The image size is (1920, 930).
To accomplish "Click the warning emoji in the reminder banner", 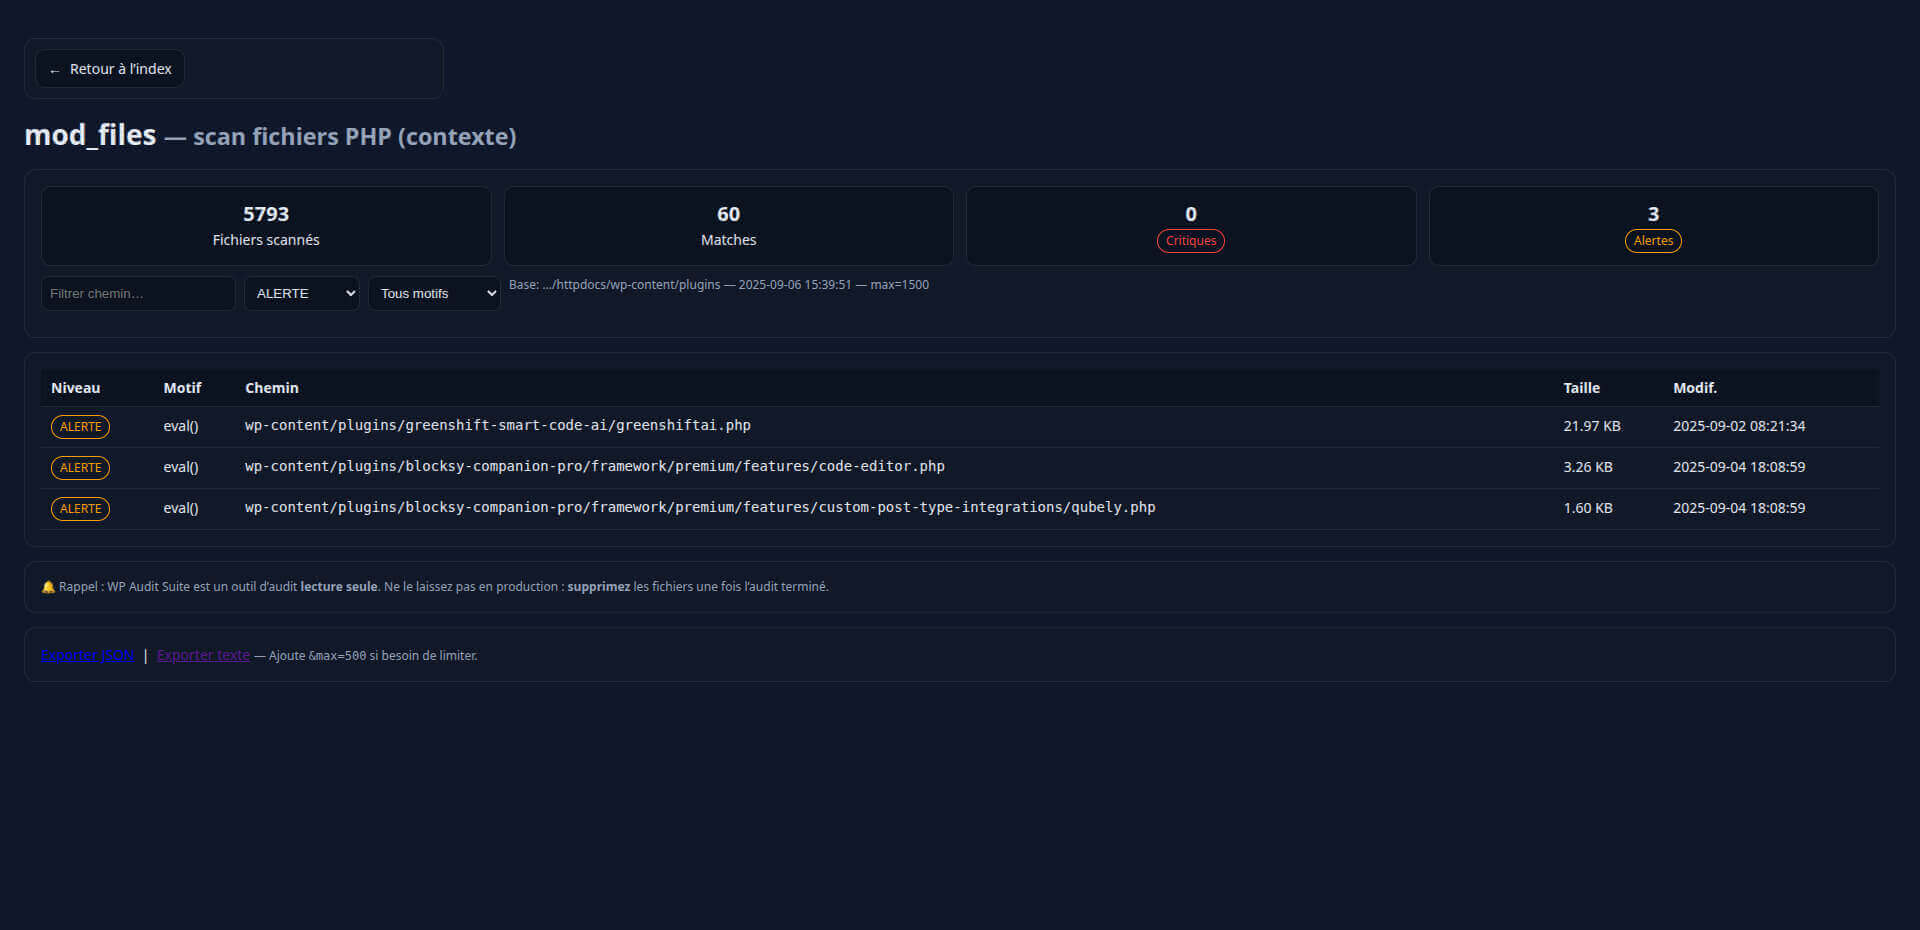I will tap(46, 587).
